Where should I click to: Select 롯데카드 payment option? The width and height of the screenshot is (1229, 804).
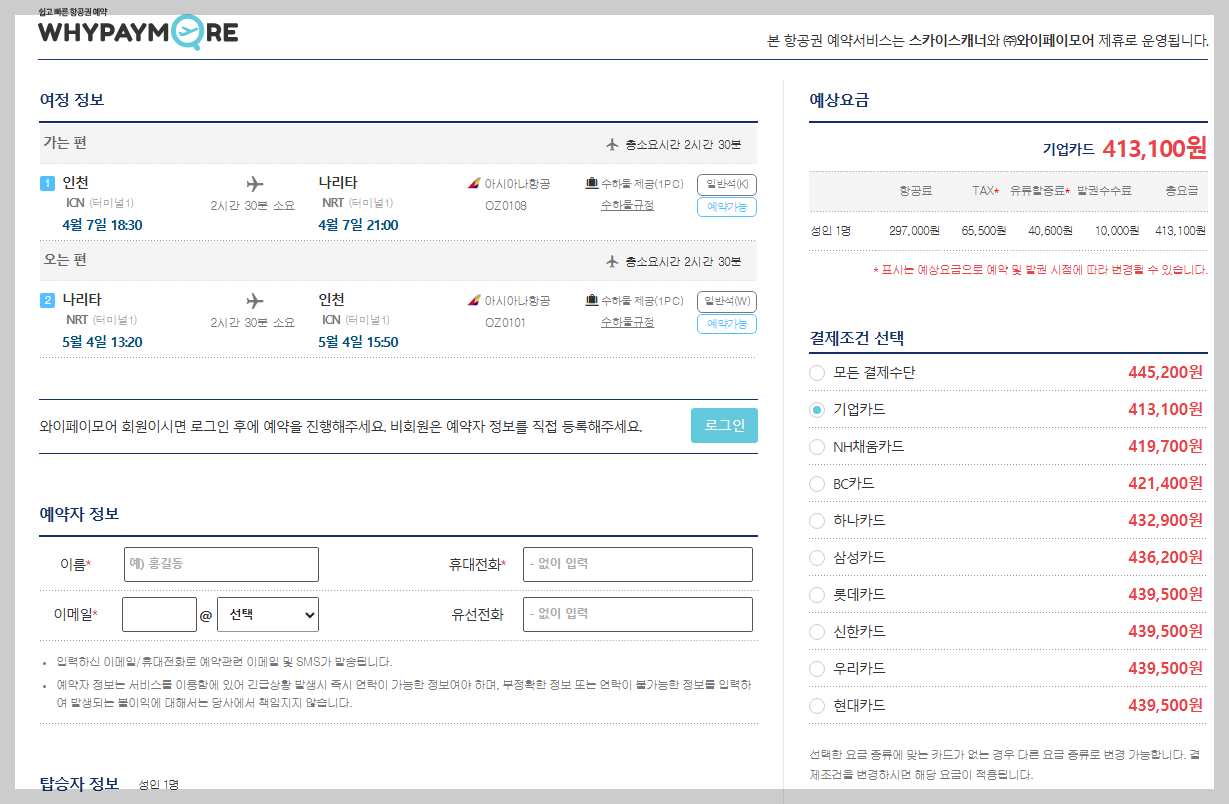pos(817,595)
